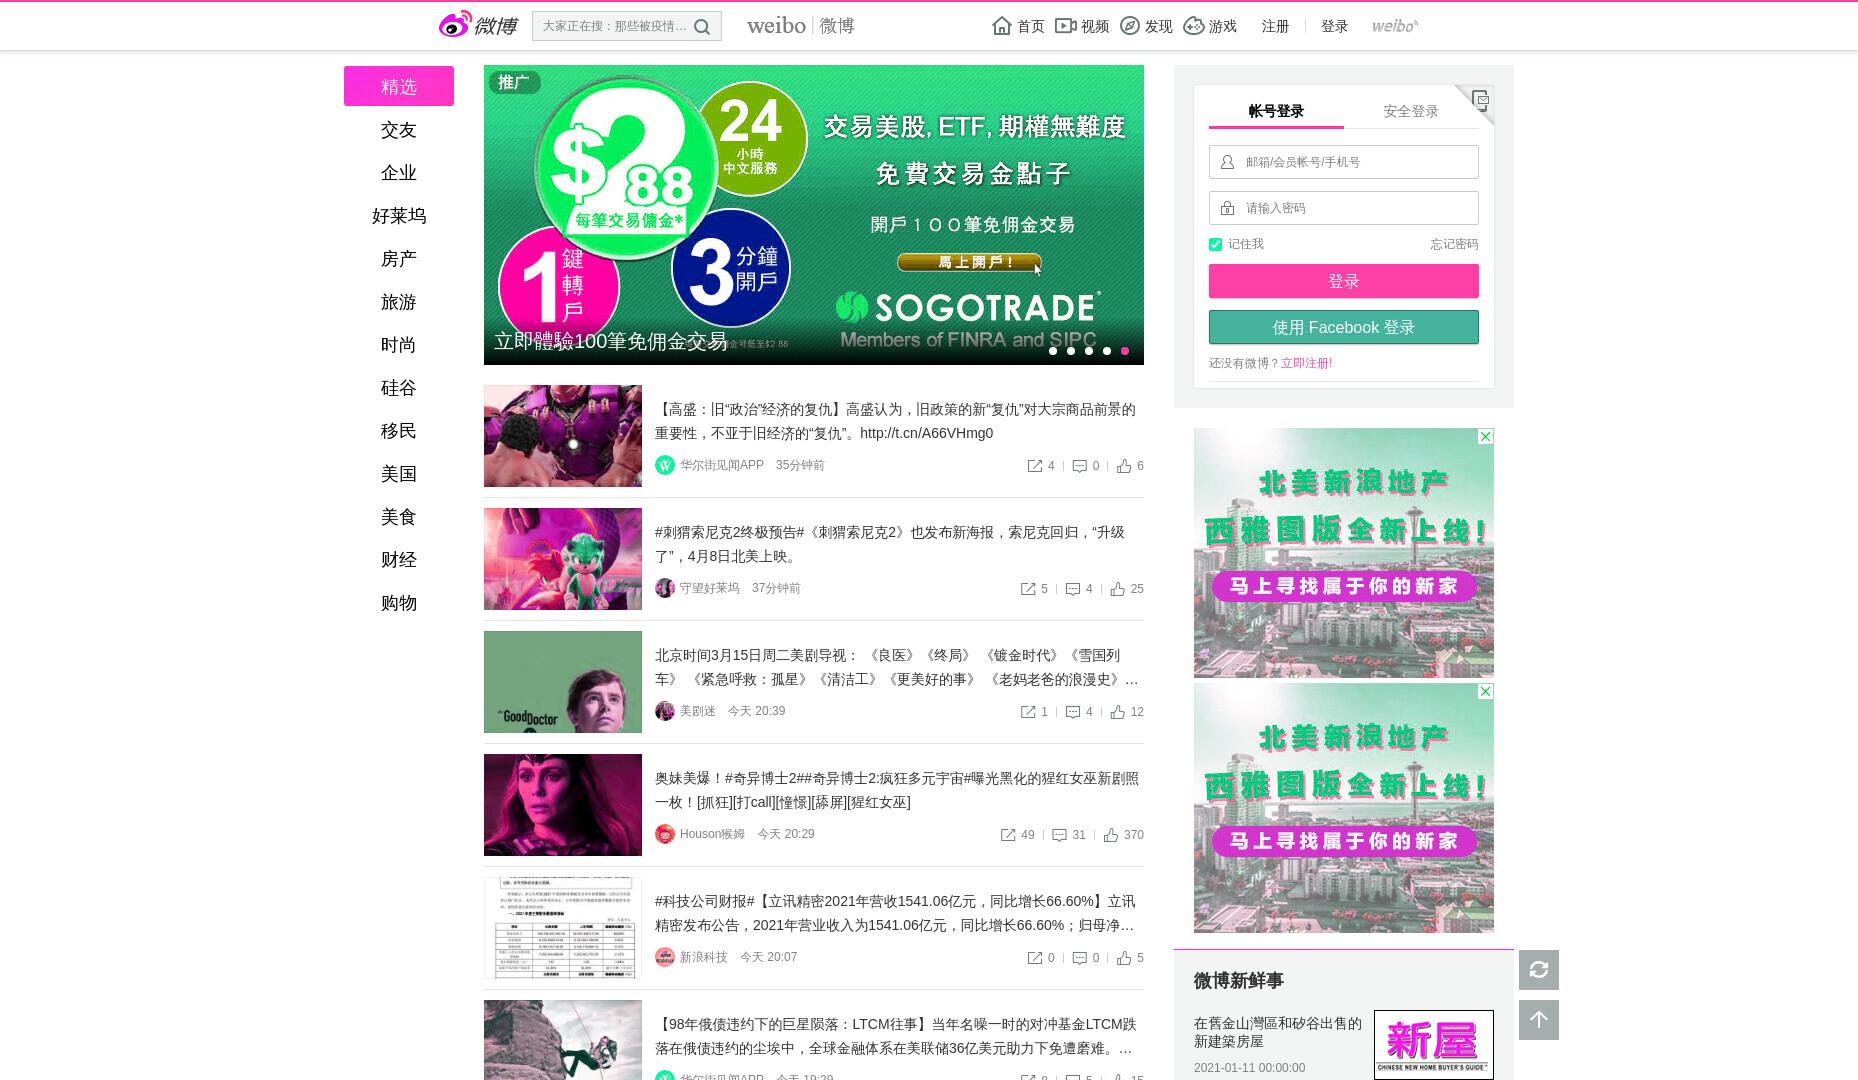The width and height of the screenshot is (1858, 1080).
Task: Open 在舊金山灣區和矽谷出售的新建築房屋 news link
Action: (x=1277, y=1031)
